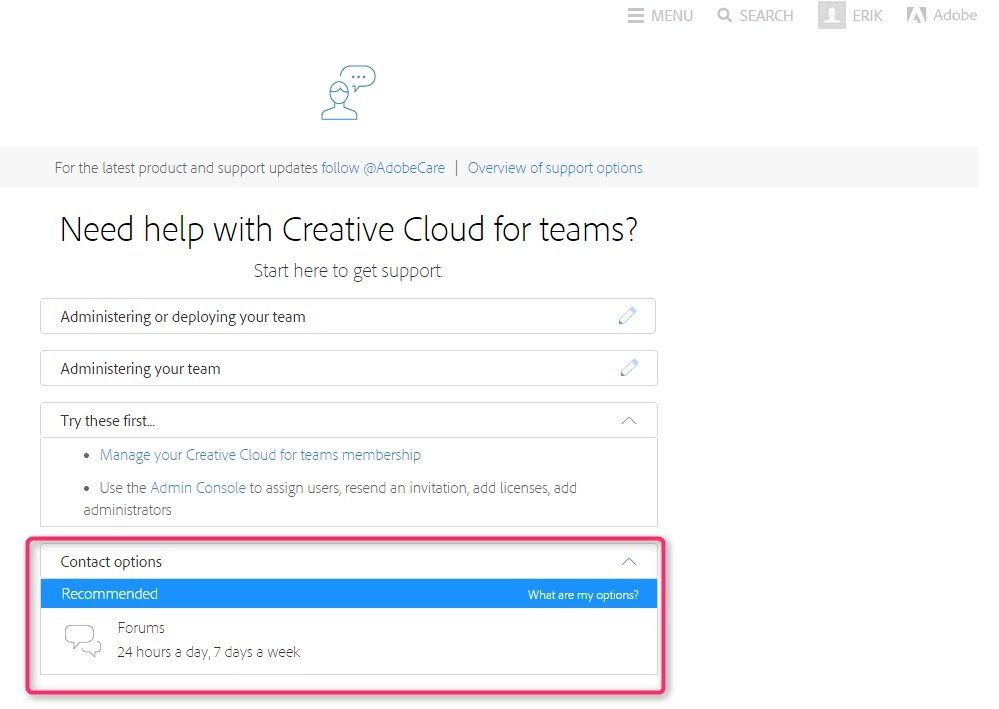
Task: Click the 'Contact options' header text
Action: [111, 562]
